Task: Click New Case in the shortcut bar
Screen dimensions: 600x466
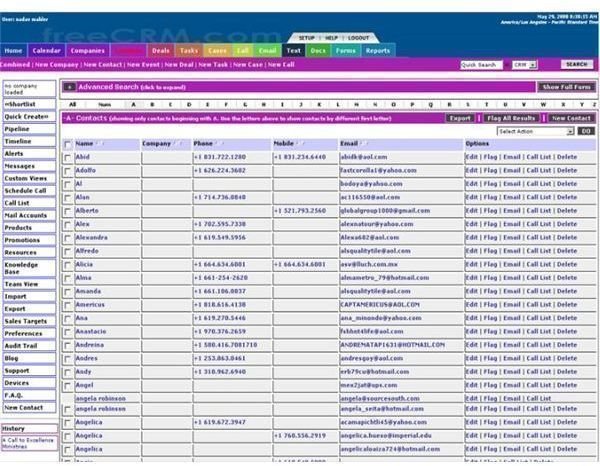Action: (x=248, y=65)
